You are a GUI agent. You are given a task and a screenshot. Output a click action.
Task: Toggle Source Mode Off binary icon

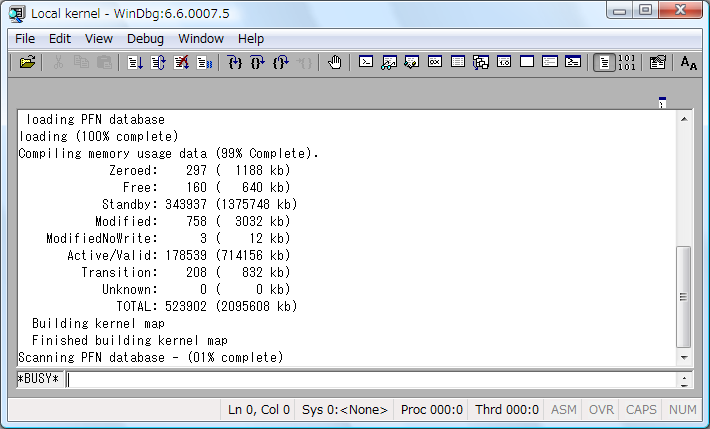[627, 62]
